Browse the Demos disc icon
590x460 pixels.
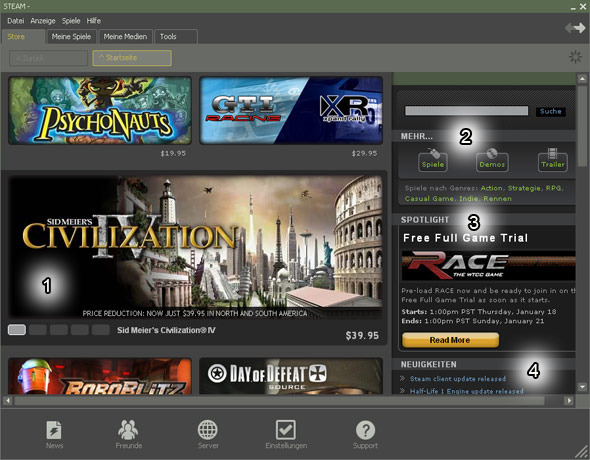click(x=492, y=160)
